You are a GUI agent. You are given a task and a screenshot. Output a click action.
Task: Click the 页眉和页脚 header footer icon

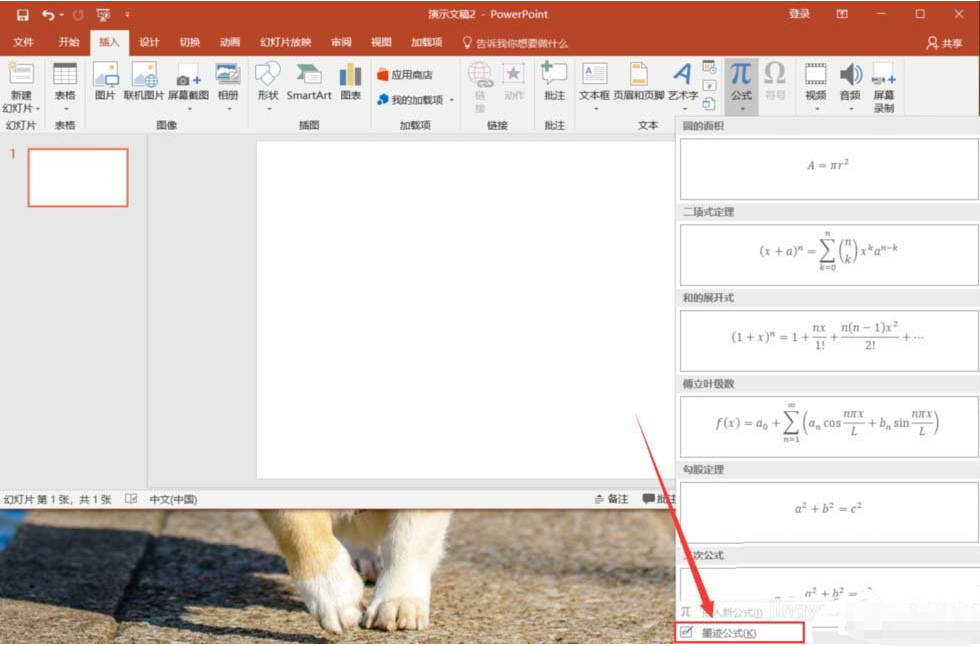tap(637, 81)
